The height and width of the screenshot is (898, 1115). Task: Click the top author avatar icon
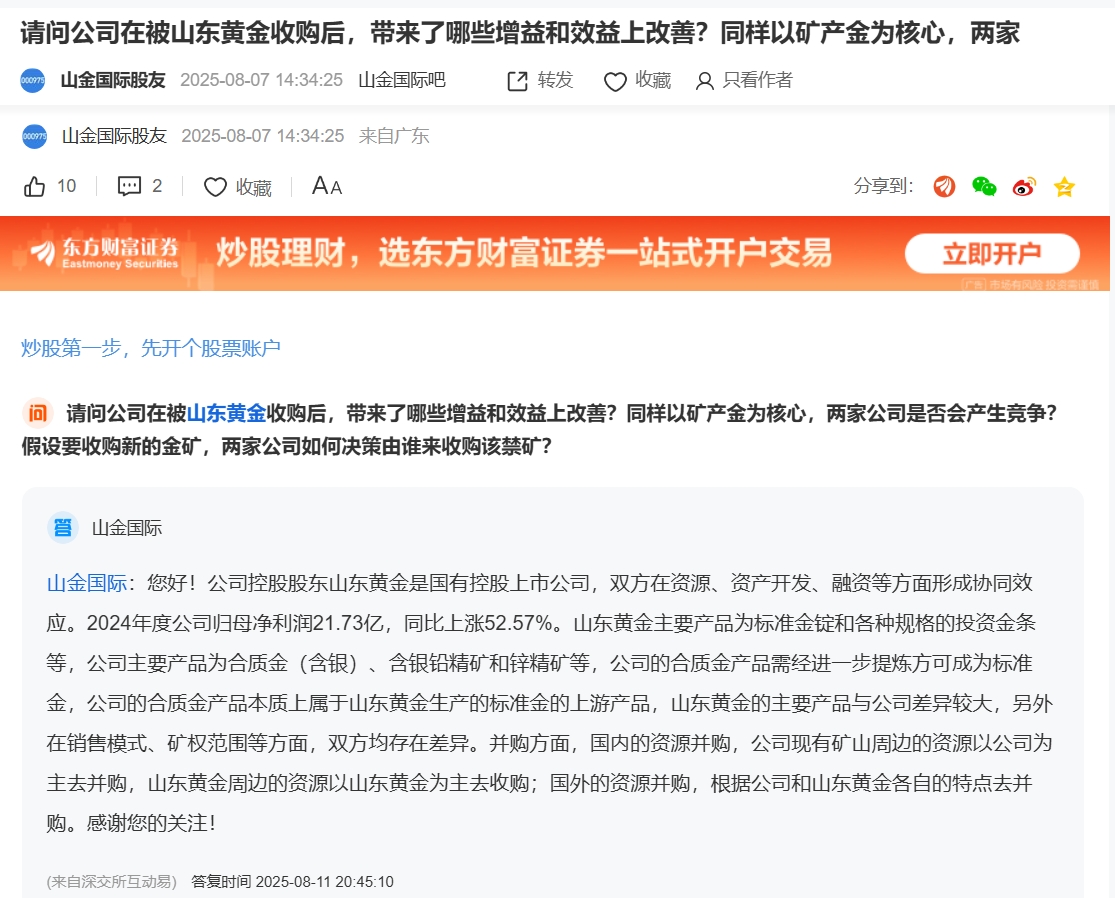(x=33, y=80)
